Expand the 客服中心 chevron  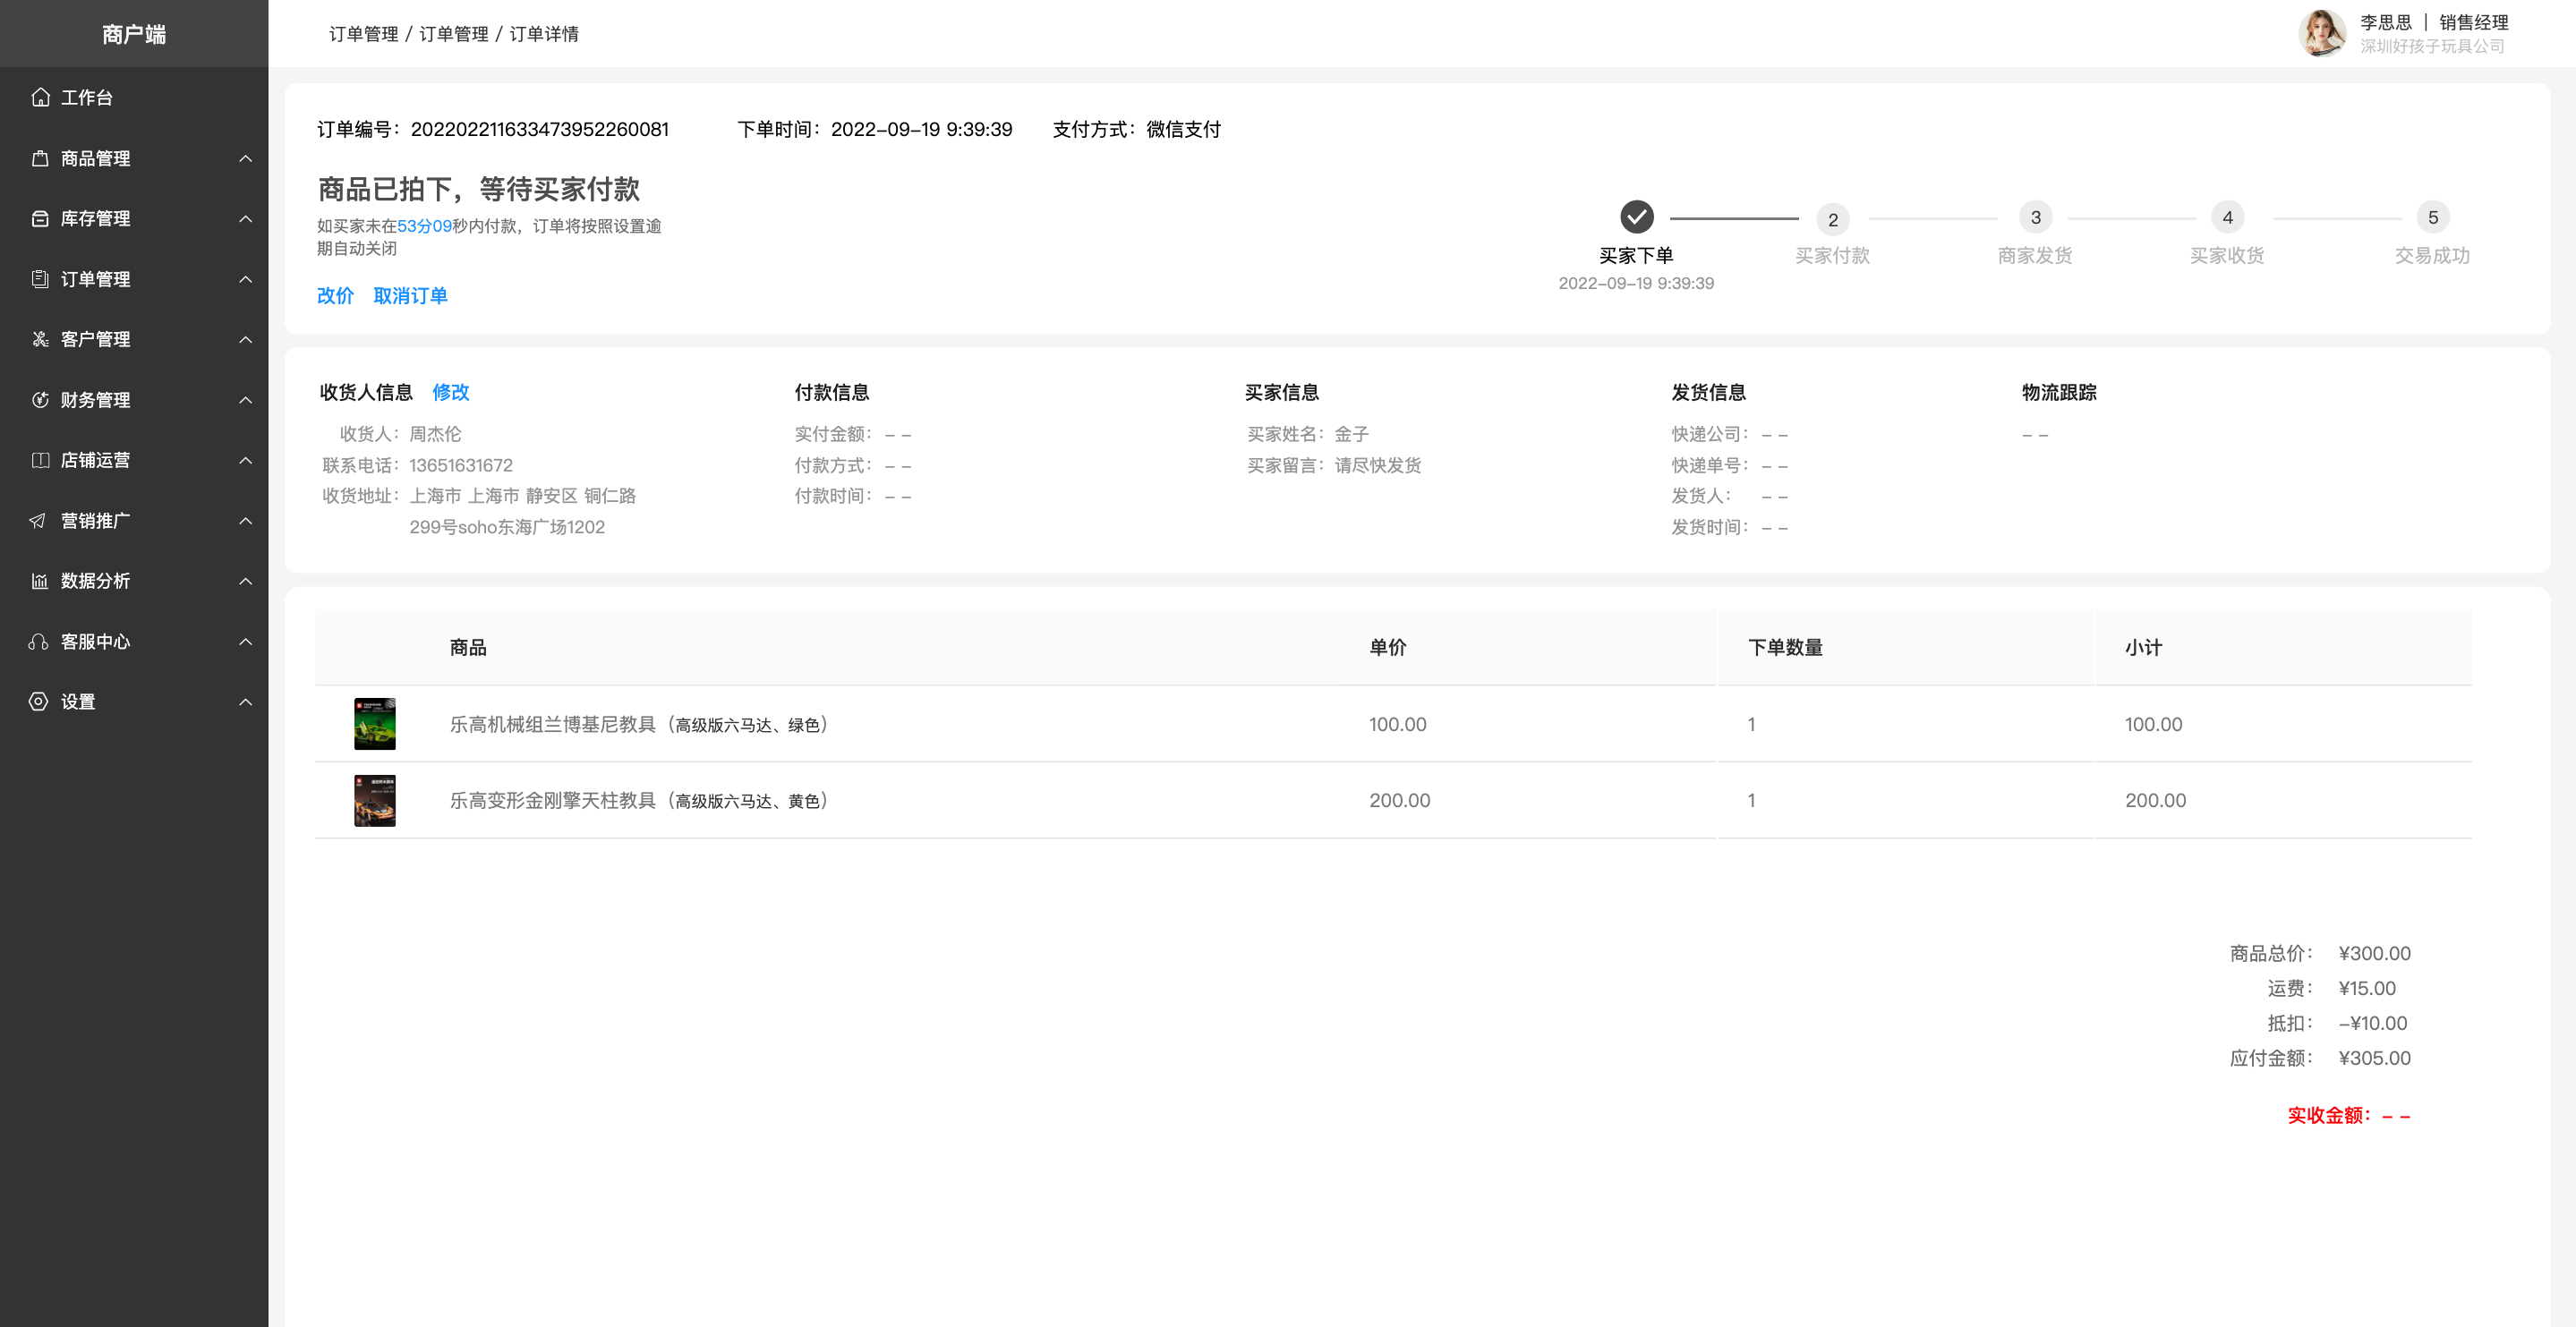pos(245,641)
